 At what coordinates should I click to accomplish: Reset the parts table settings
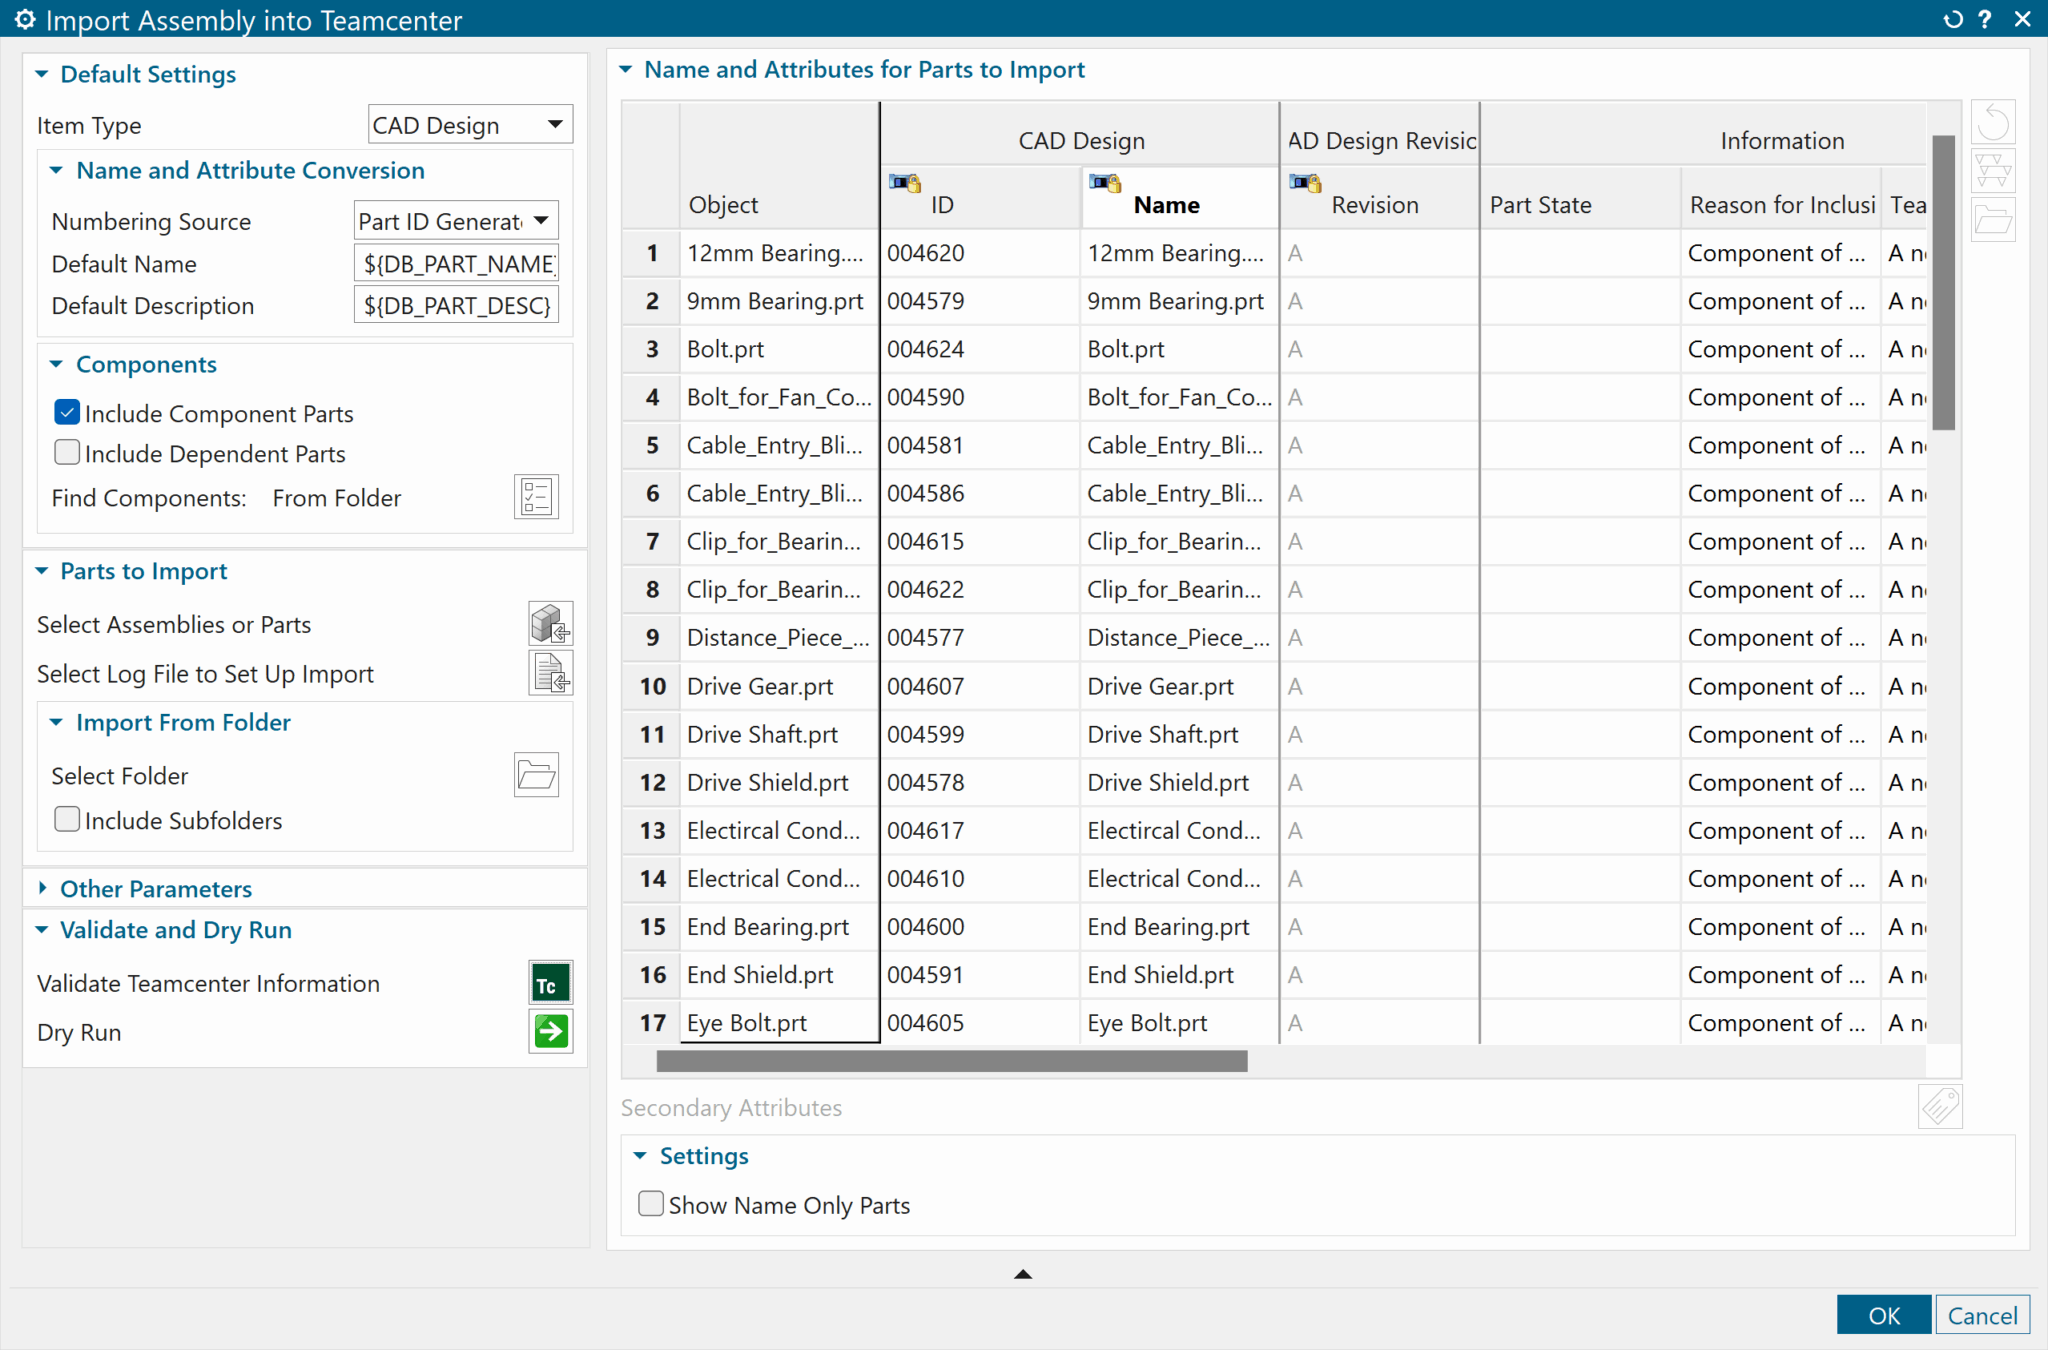coord(1993,121)
